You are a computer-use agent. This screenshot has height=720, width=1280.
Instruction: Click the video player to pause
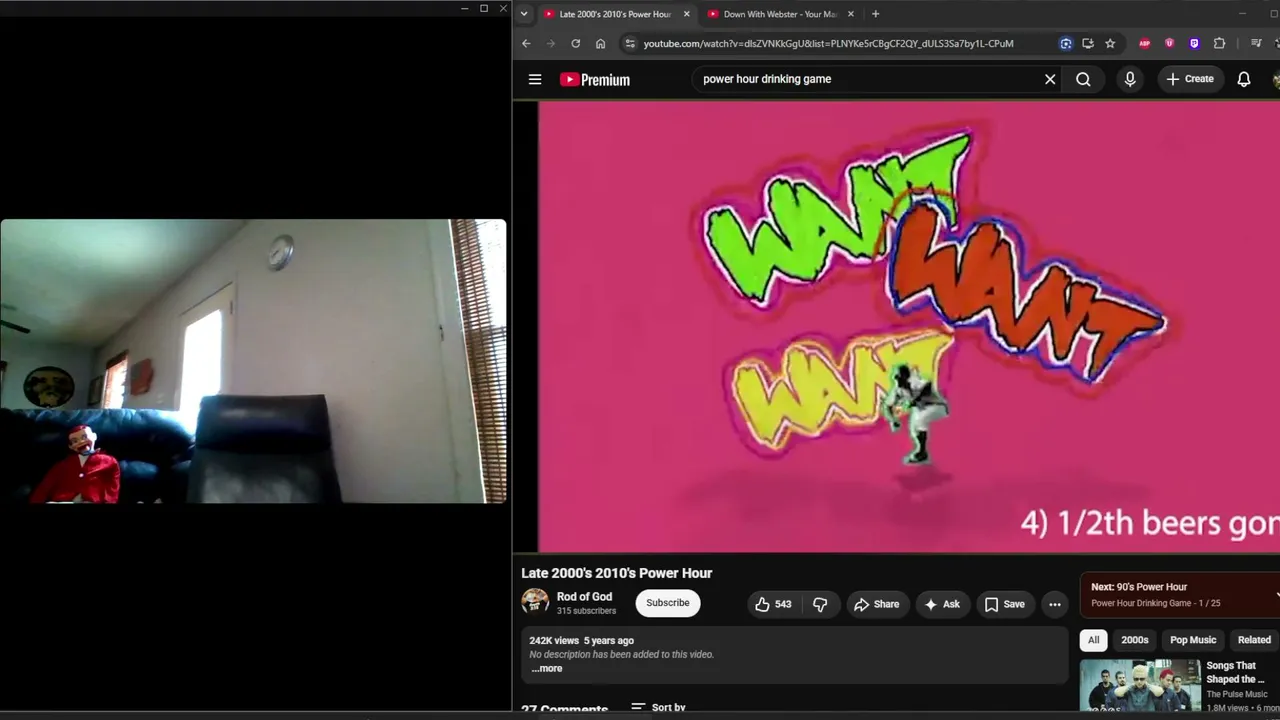pos(909,326)
